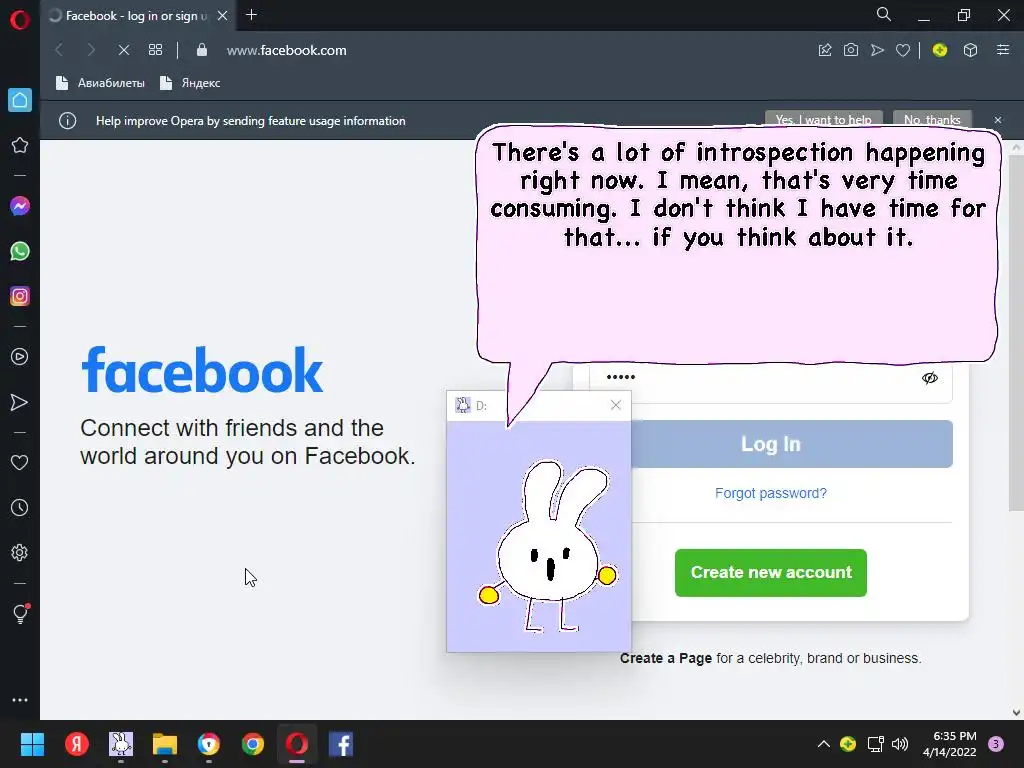Open Speed Dial start page grid icon
Image resolution: width=1024 pixels, height=768 pixels.
coord(155,50)
